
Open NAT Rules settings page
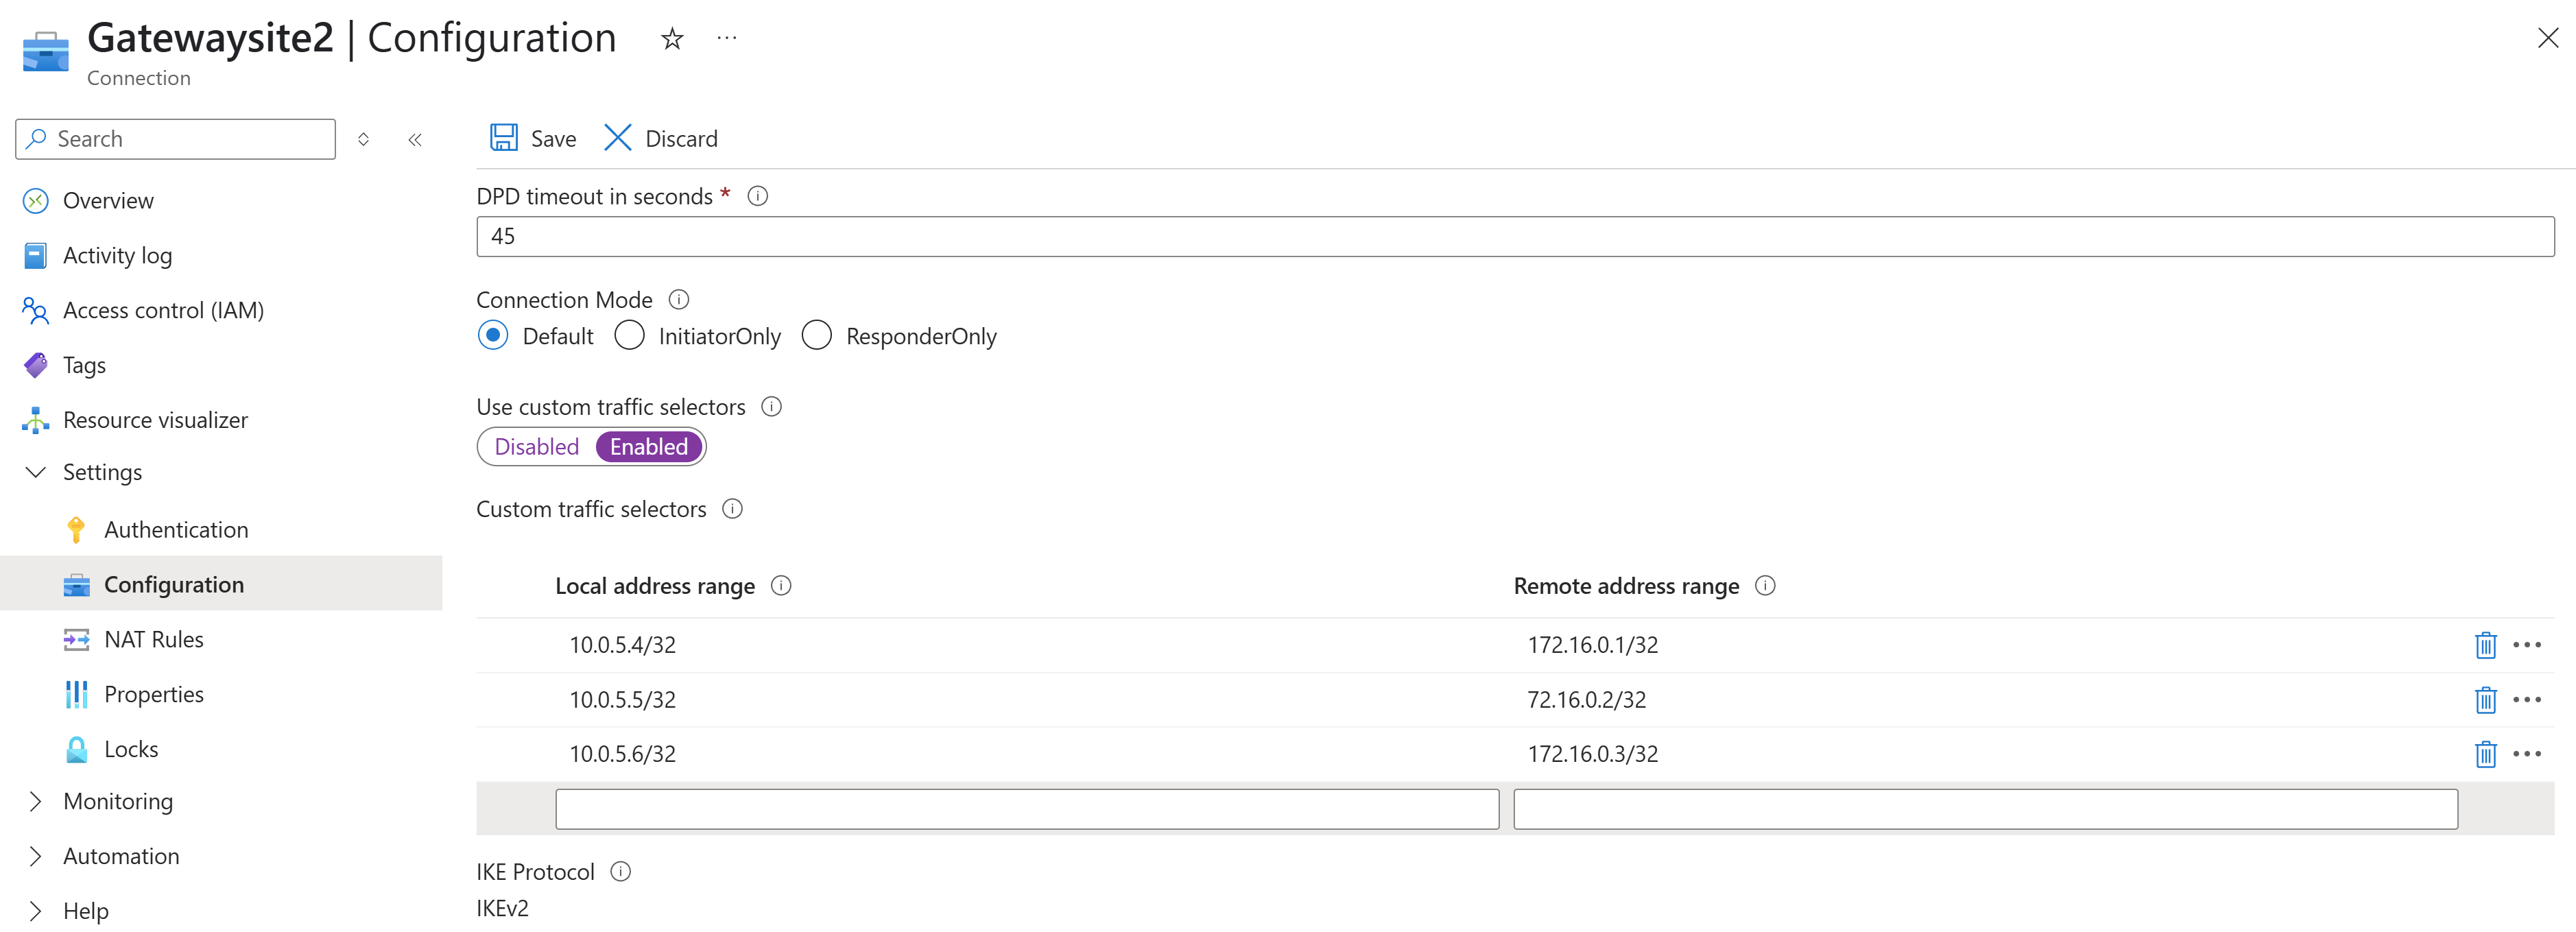(153, 640)
